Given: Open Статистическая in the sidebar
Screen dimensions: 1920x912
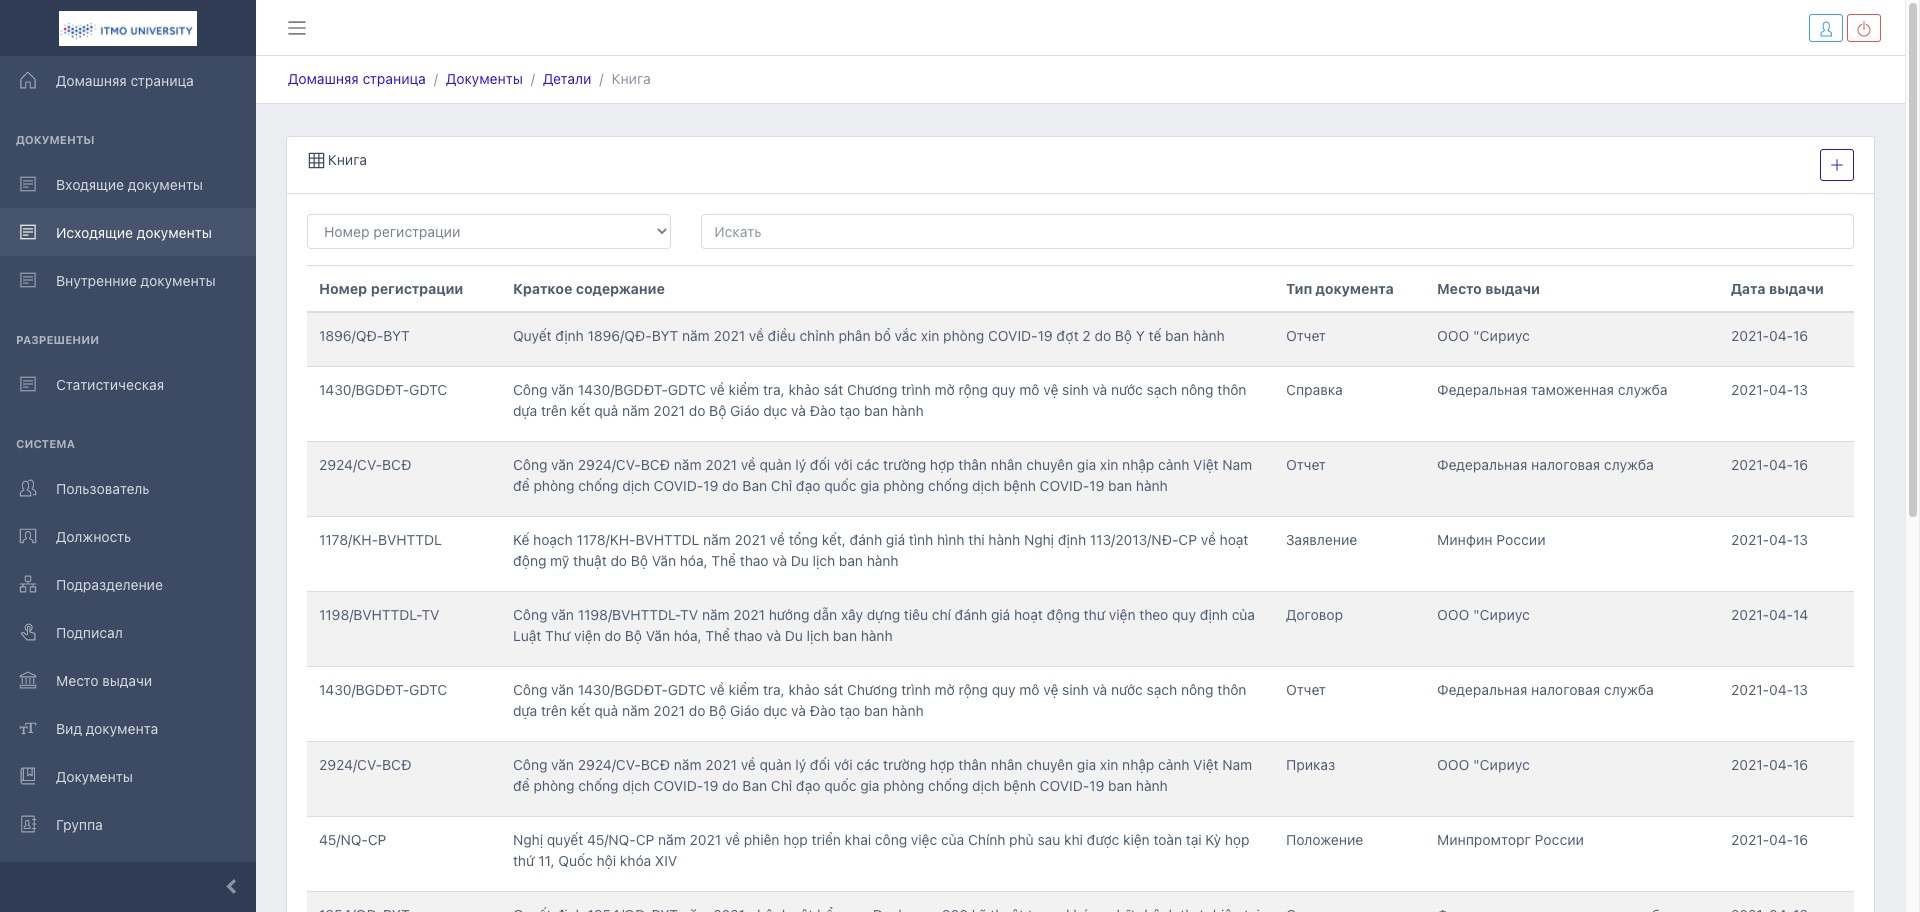Looking at the screenshot, I should click(x=110, y=385).
